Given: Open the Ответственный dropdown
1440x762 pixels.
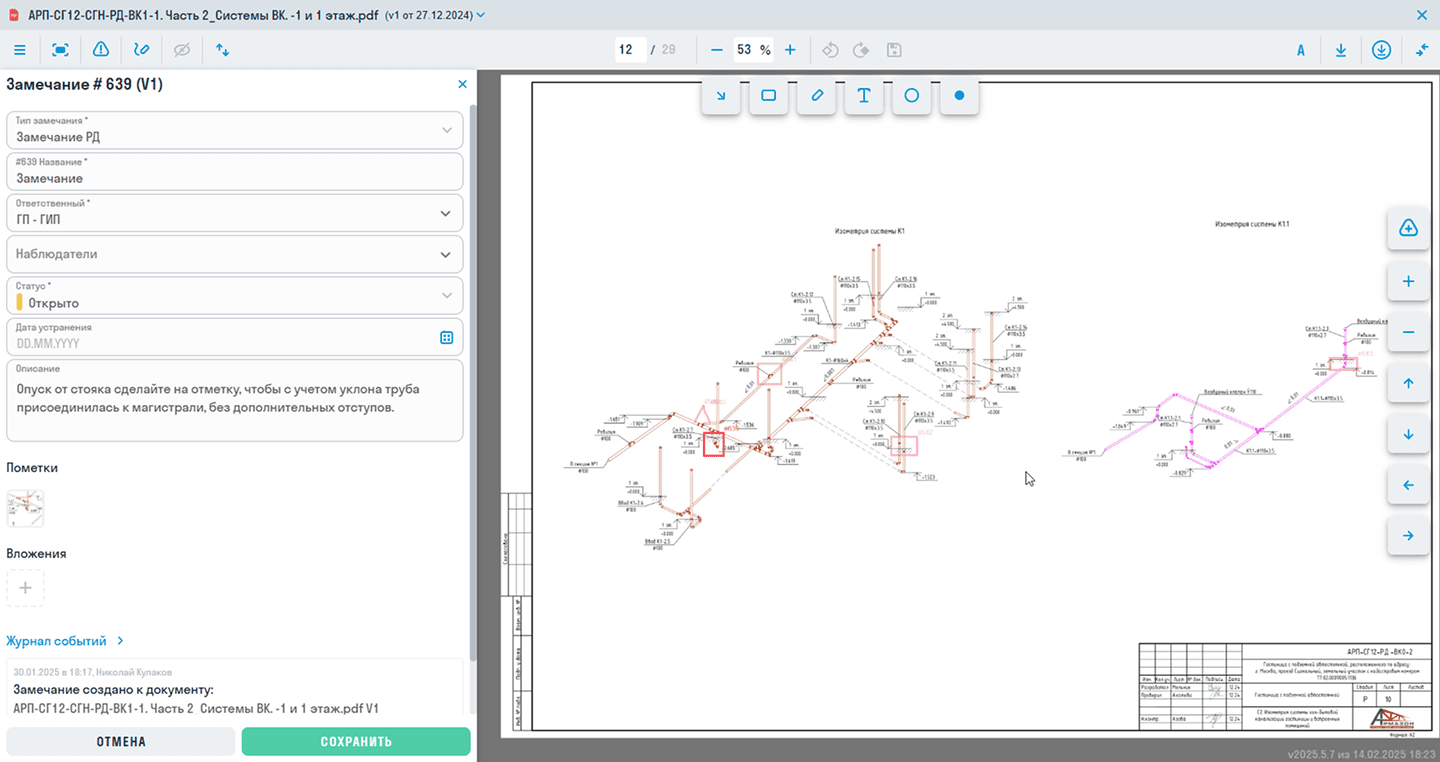Looking at the screenshot, I should [446, 213].
